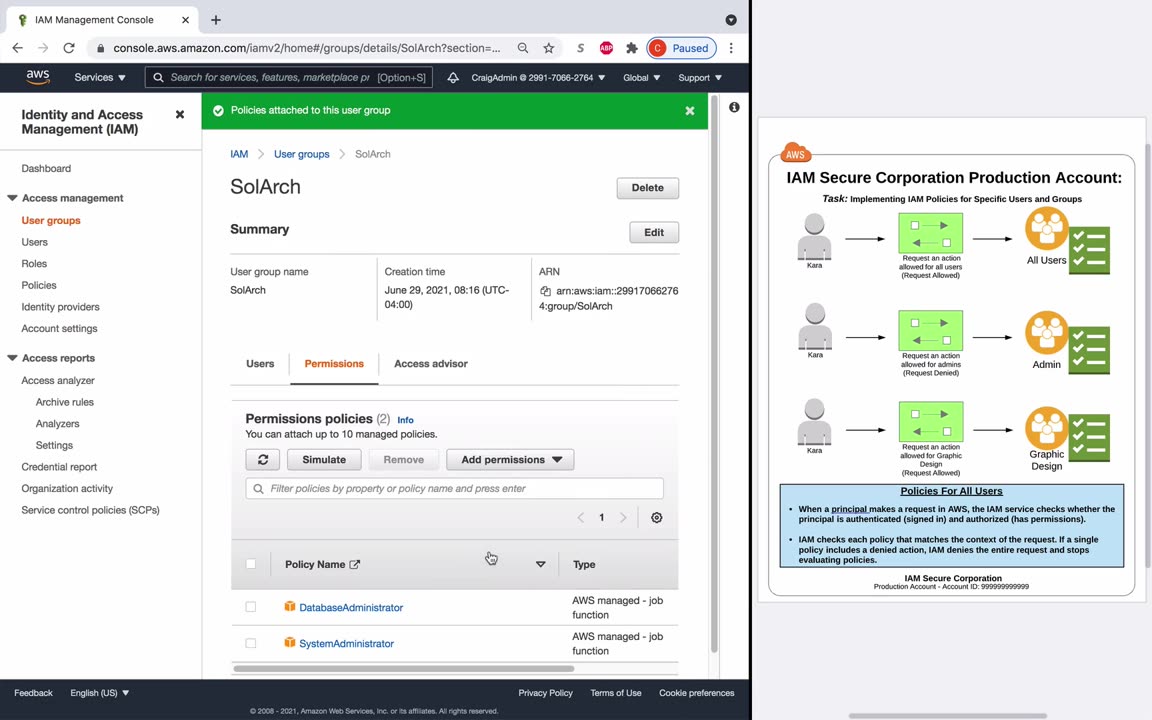
Task: Refresh the permissions policies list
Action: pyautogui.click(x=262, y=460)
